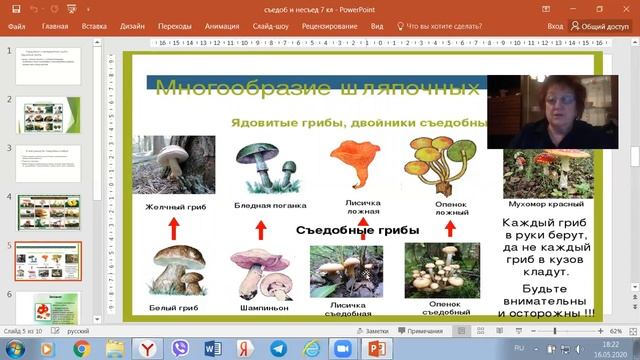The height and width of the screenshot is (360, 640).
Task: Open Zoom from taskbar
Action: [x=343, y=349]
